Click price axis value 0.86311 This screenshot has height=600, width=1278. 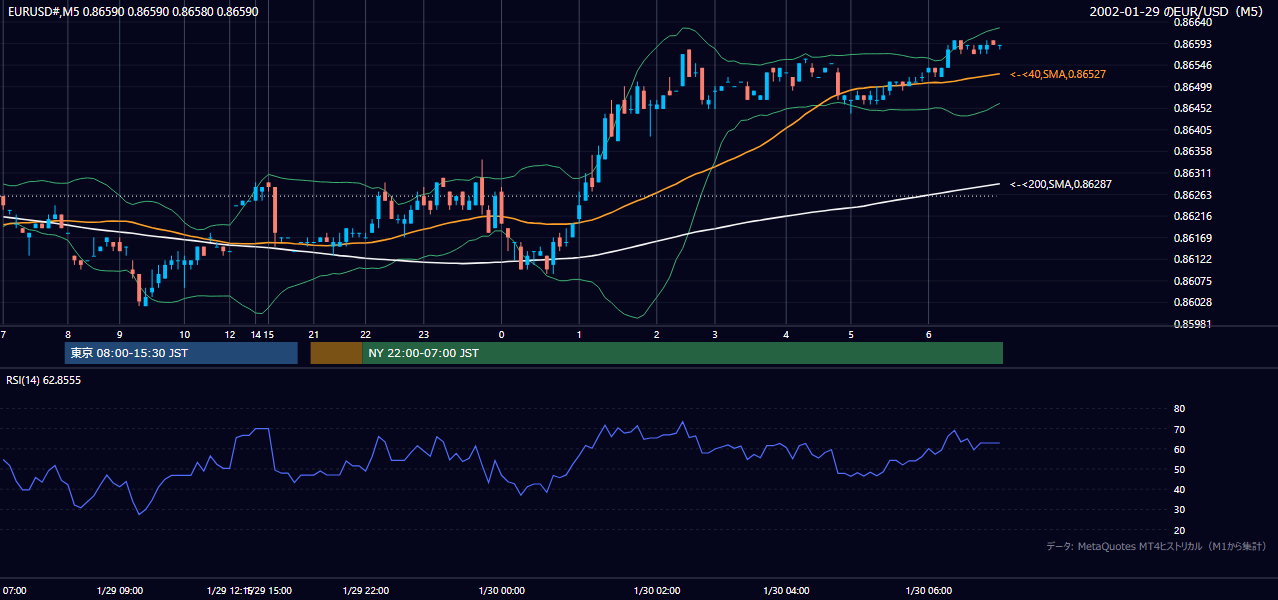pos(1191,173)
